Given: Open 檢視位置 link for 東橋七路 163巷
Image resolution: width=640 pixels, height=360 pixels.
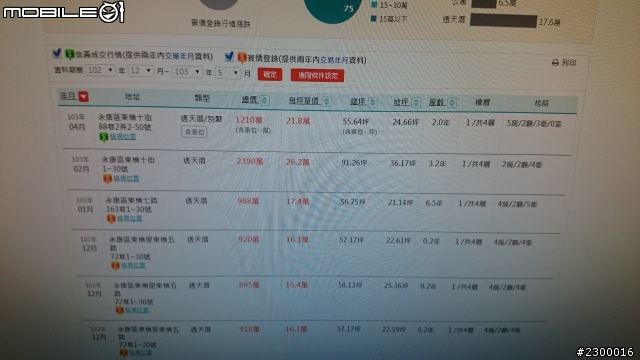Looking at the screenshot, I should click(129, 218).
